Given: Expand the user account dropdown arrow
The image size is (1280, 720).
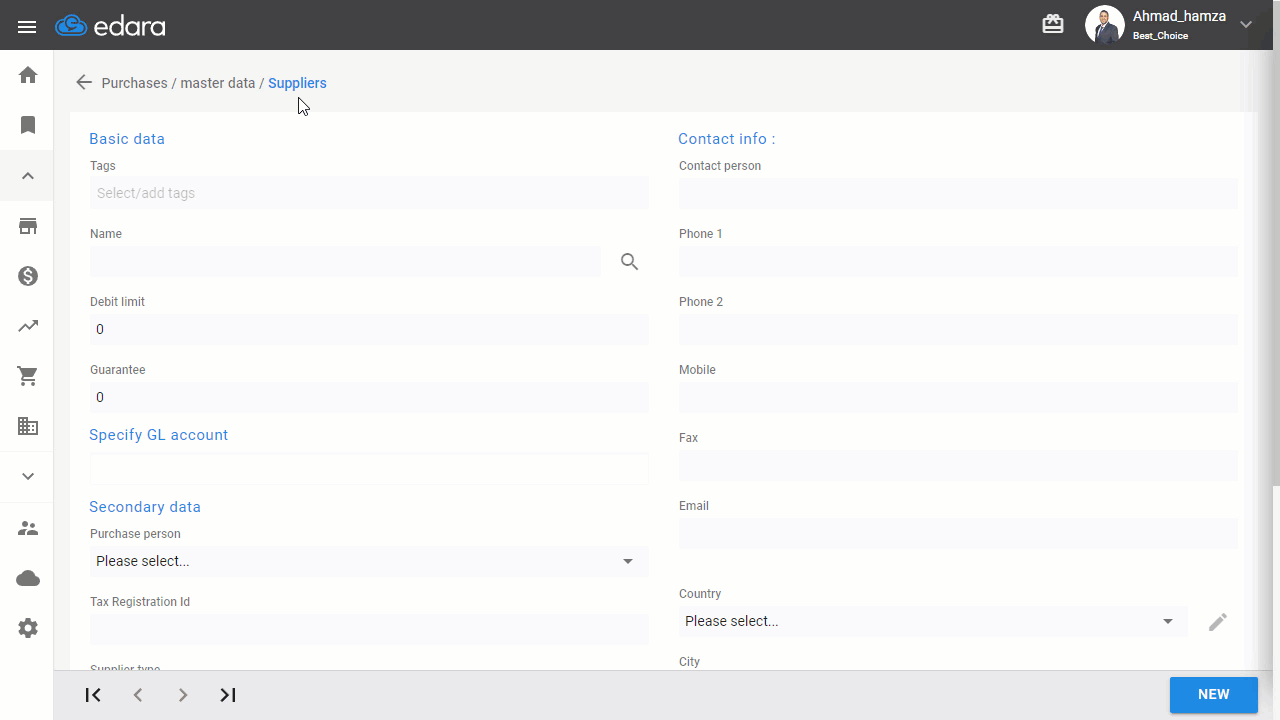Looking at the screenshot, I should point(1246,25).
